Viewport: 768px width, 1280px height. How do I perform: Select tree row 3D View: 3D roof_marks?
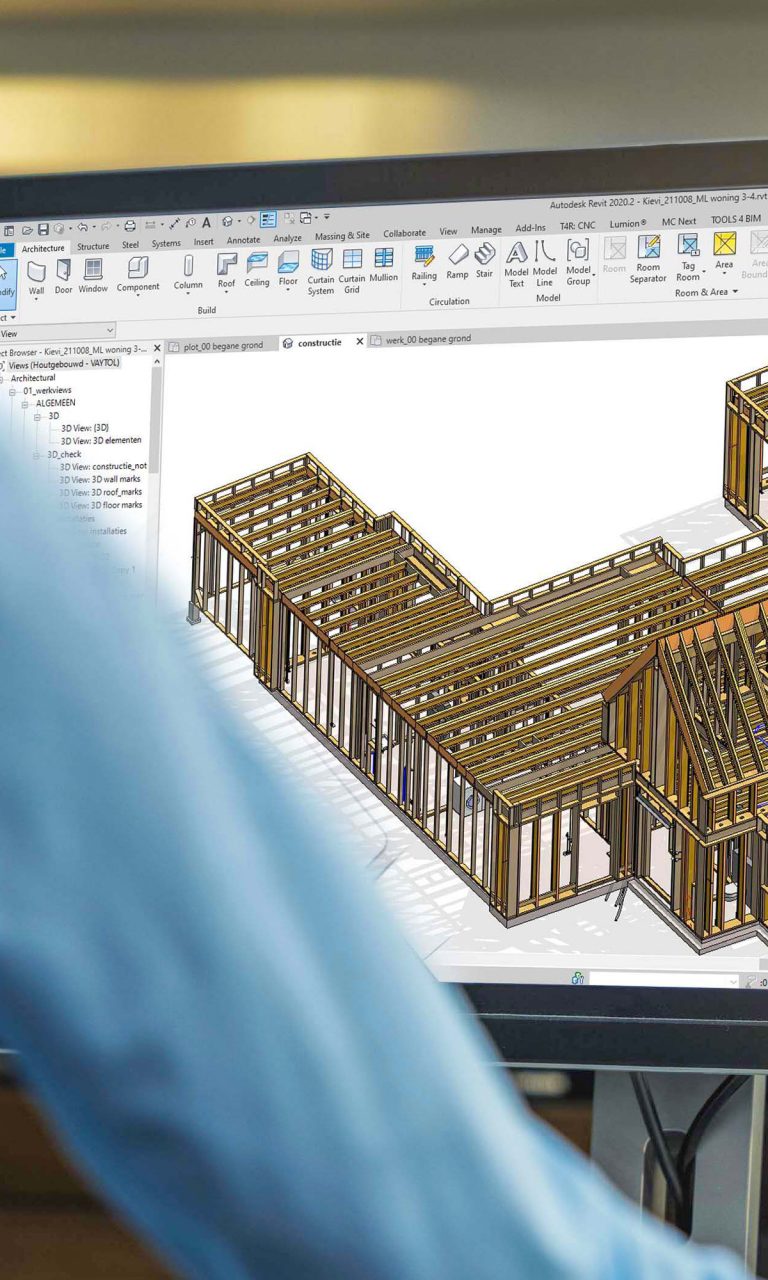[100, 492]
